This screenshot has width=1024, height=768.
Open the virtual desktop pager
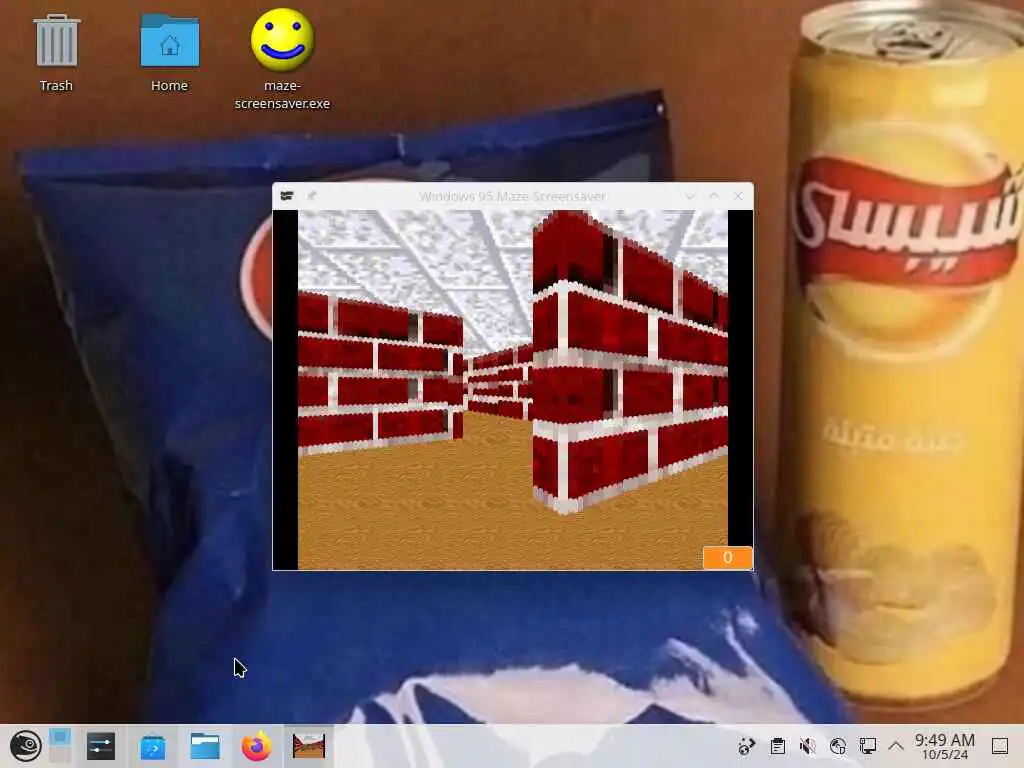60,746
